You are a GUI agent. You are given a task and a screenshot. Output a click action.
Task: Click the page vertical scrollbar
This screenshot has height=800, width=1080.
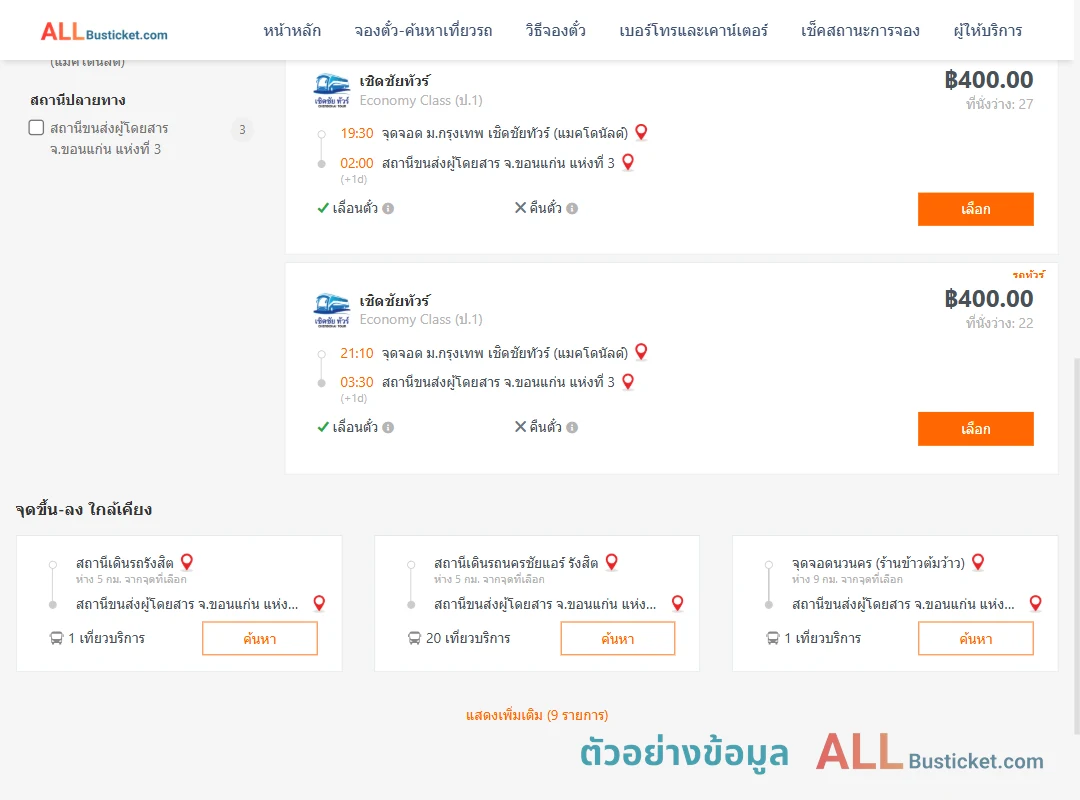(1076, 544)
